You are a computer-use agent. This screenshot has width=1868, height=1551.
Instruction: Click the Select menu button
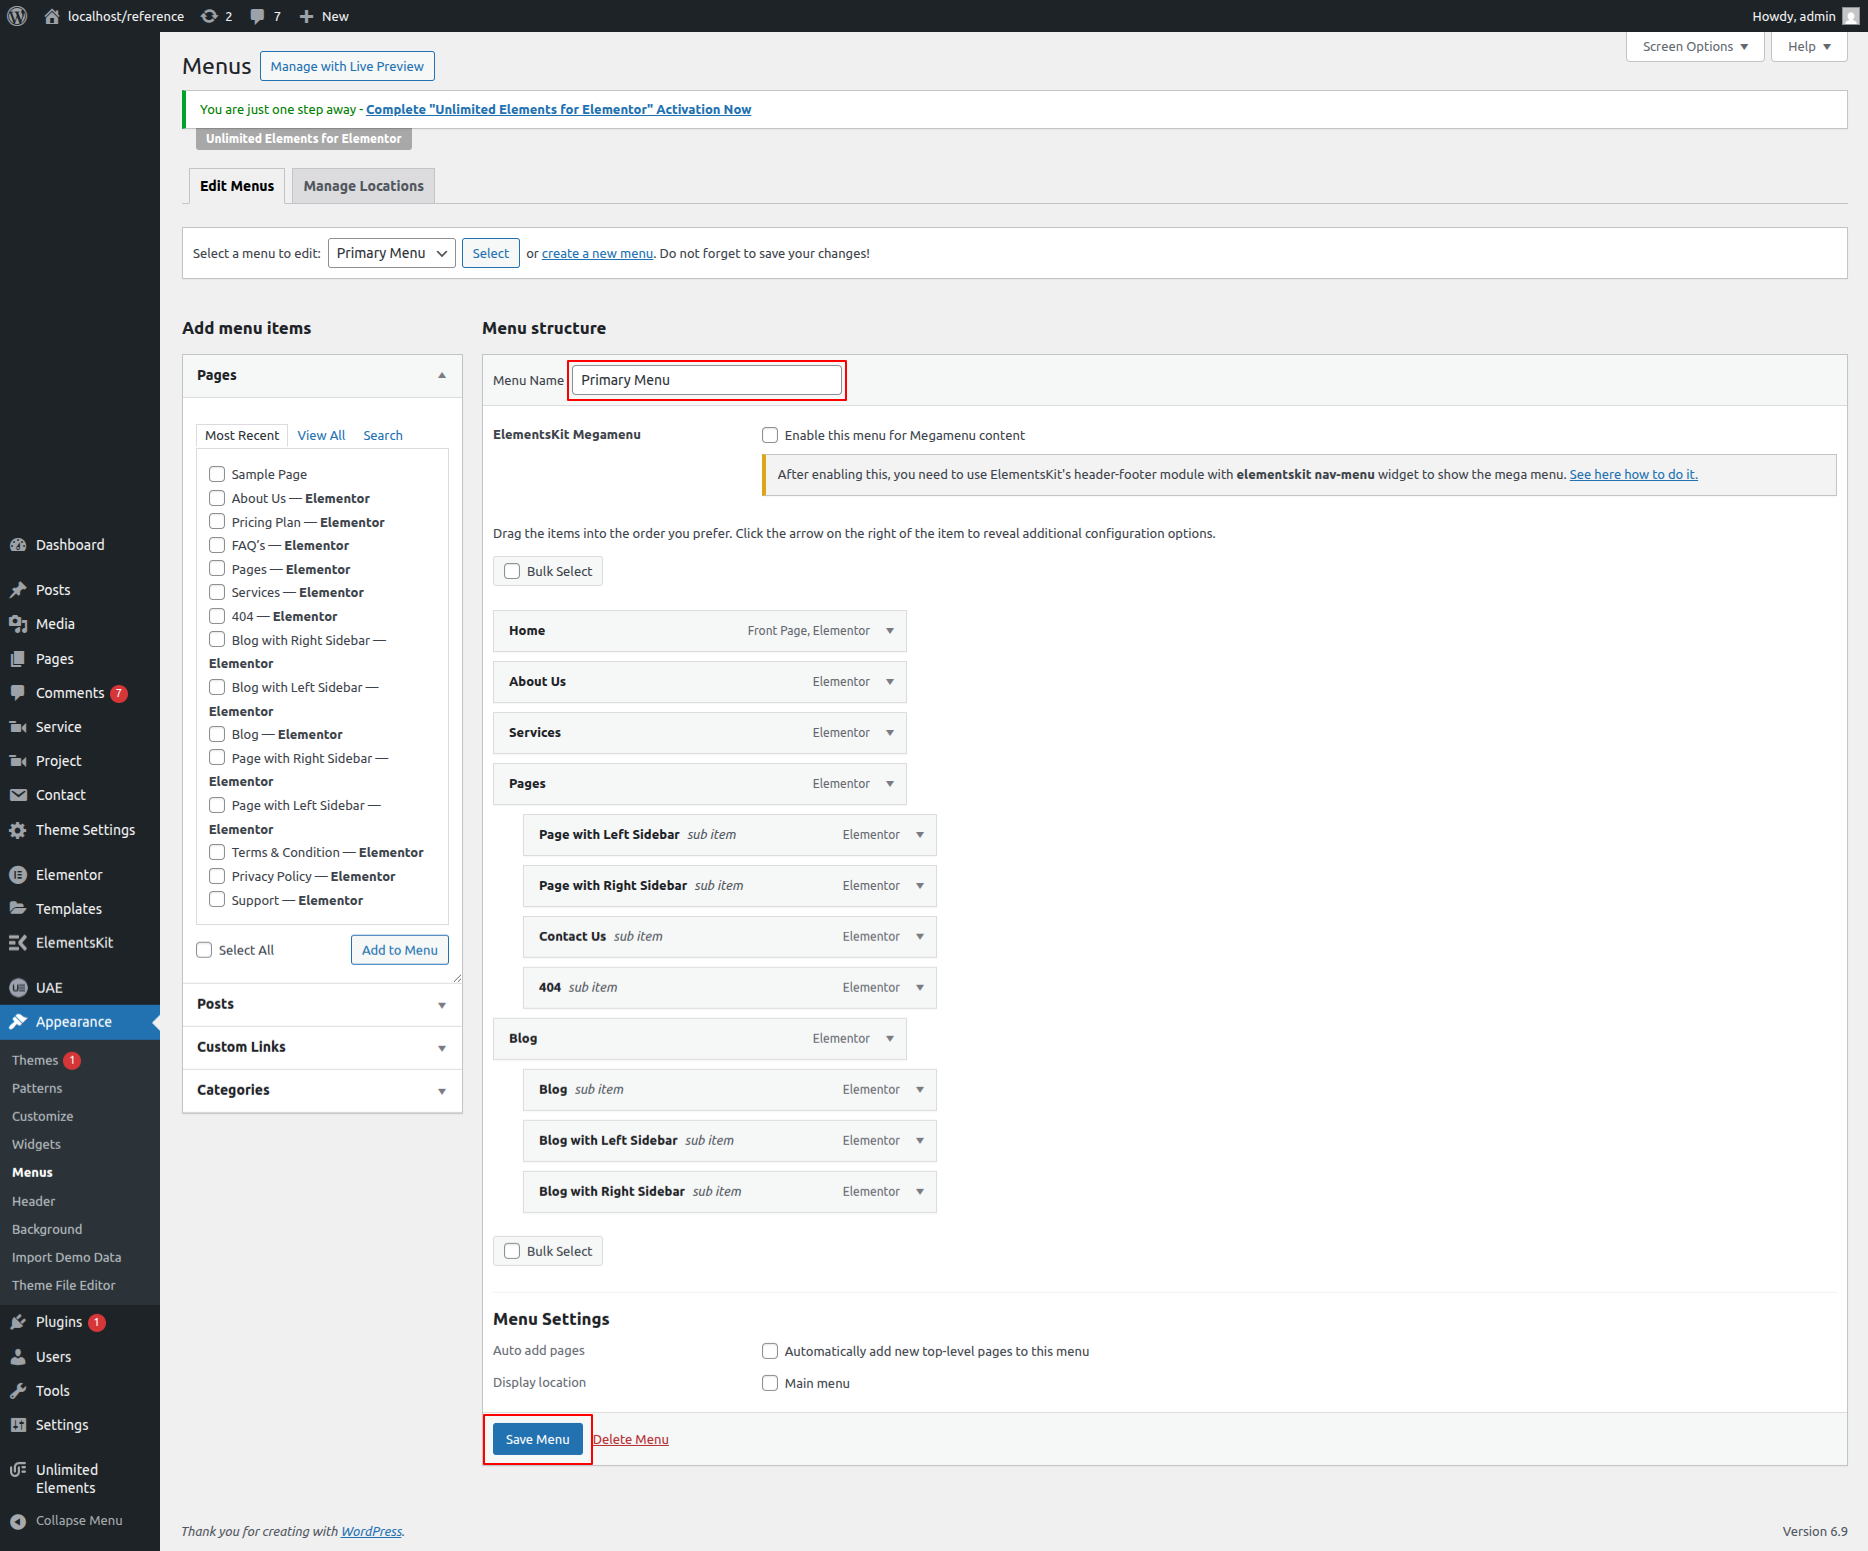491,253
